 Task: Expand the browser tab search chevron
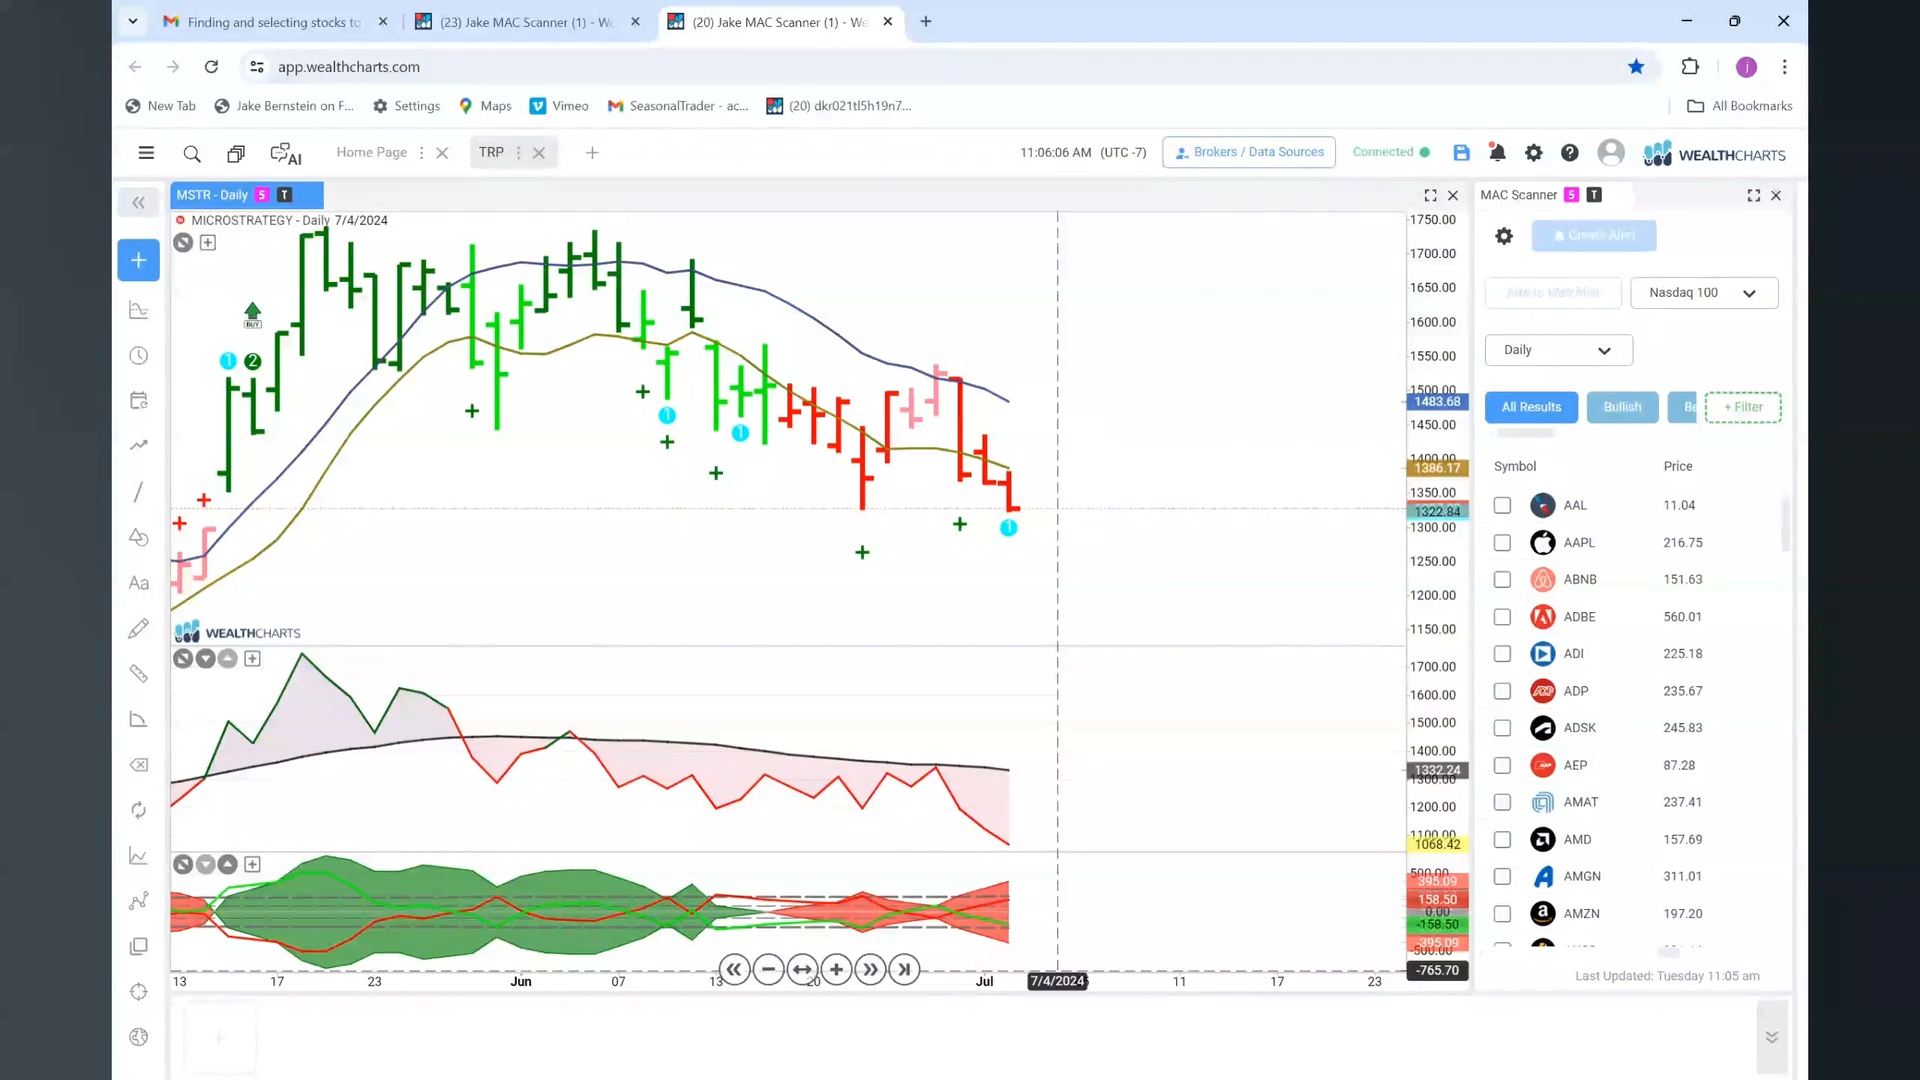132,21
